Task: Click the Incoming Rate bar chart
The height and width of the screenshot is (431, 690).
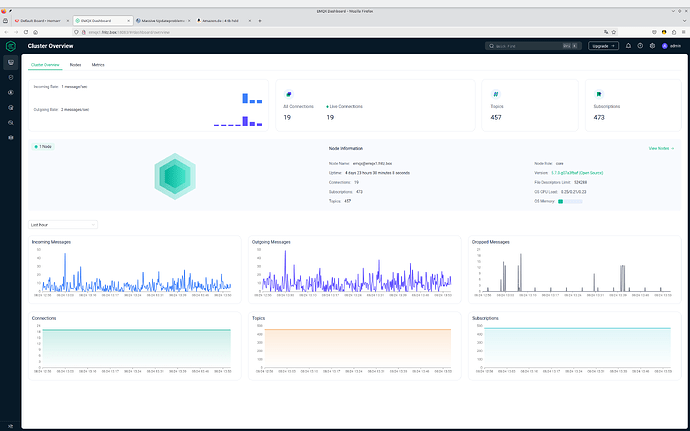Action: [252, 98]
